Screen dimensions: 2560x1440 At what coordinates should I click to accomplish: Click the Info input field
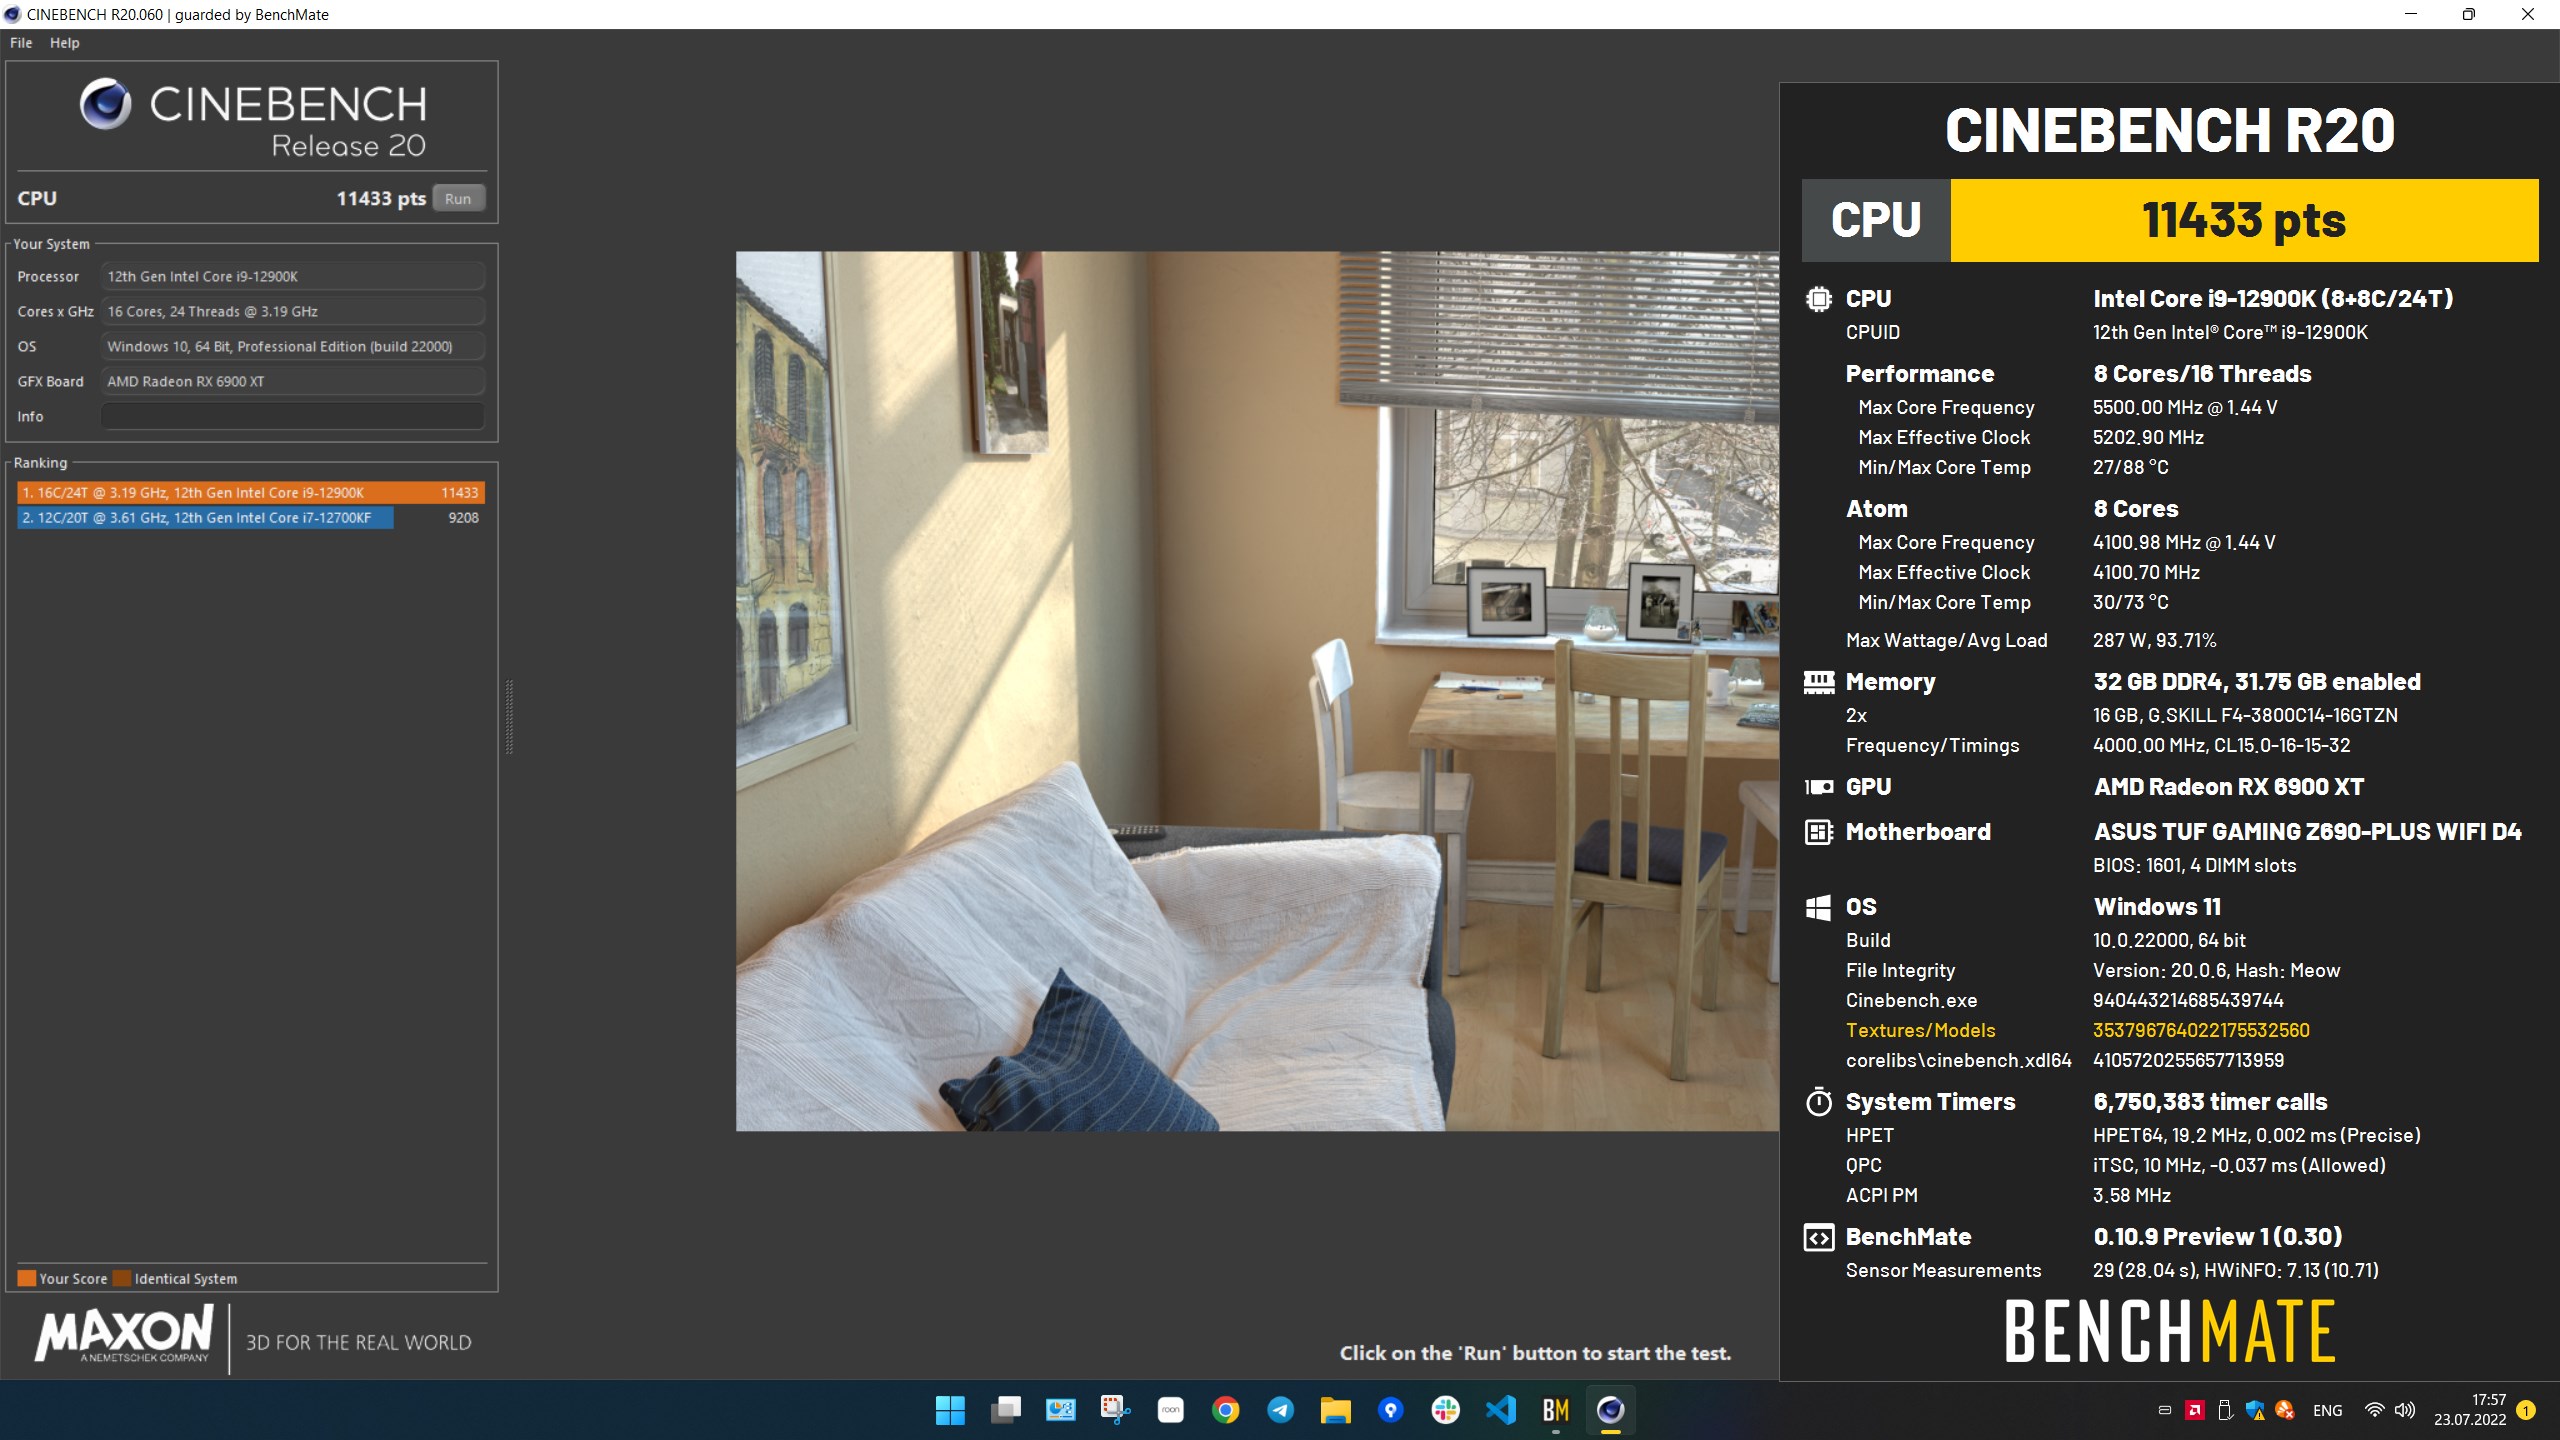[x=292, y=416]
